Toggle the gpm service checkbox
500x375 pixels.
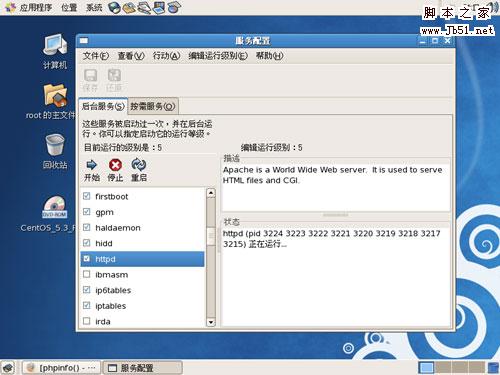click(x=86, y=212)
